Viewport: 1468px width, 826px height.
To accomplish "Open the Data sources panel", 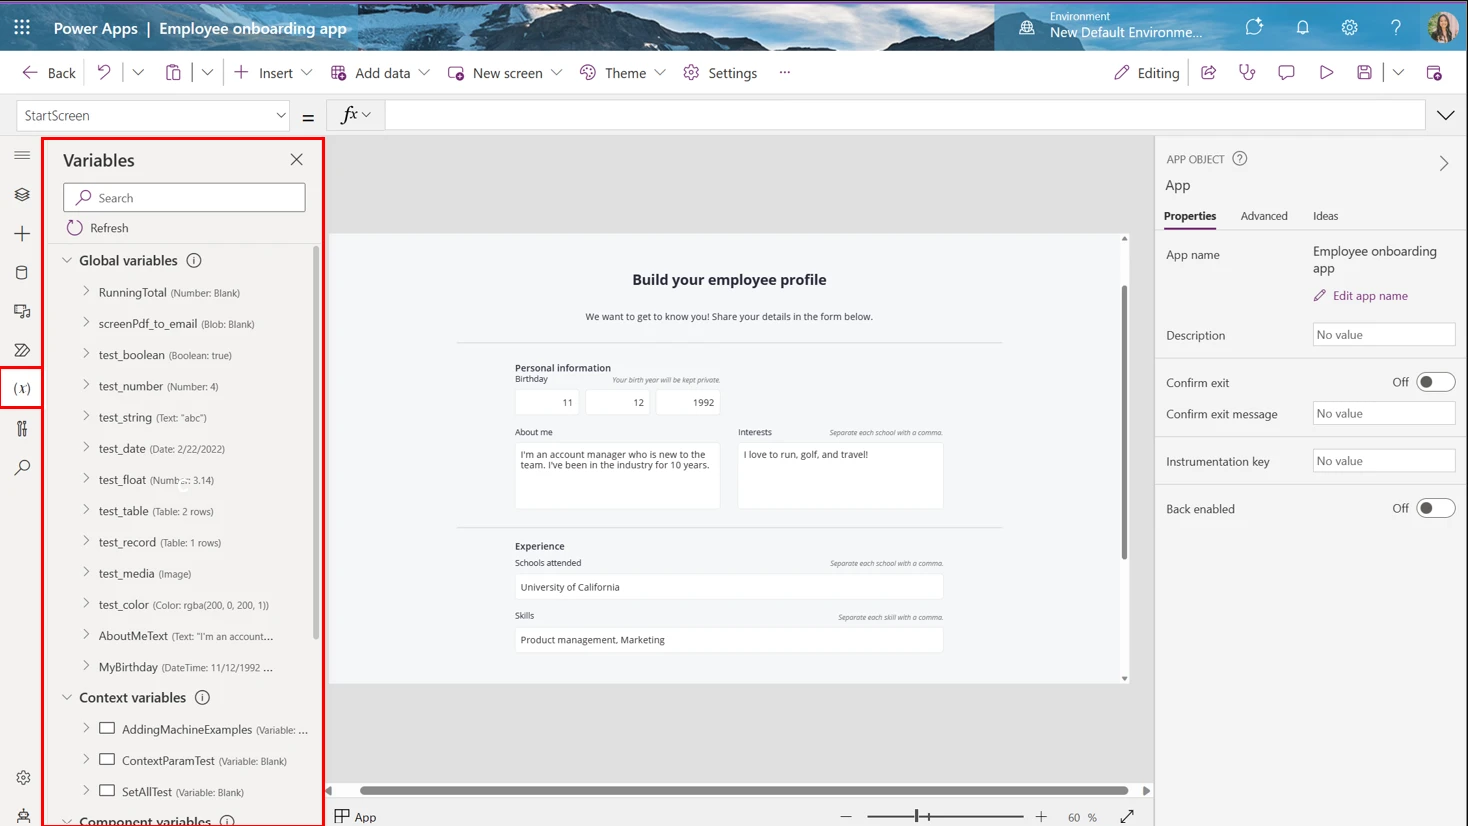I will click(x=22, y=272).
